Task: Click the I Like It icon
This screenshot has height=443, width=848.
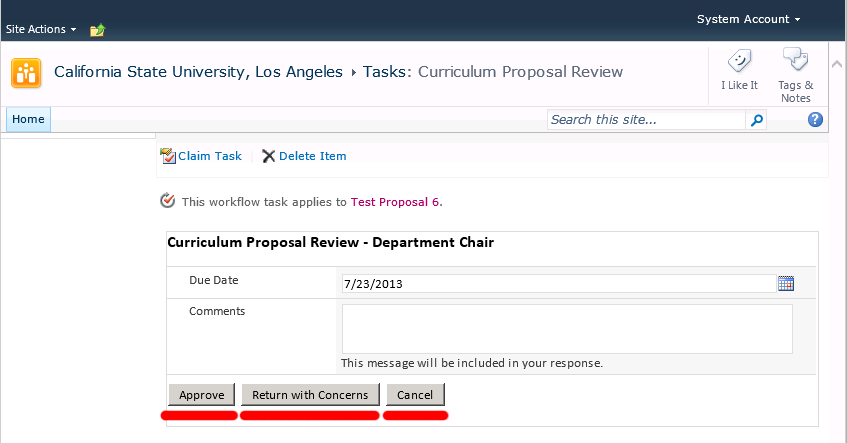Action: coord(739,62)
